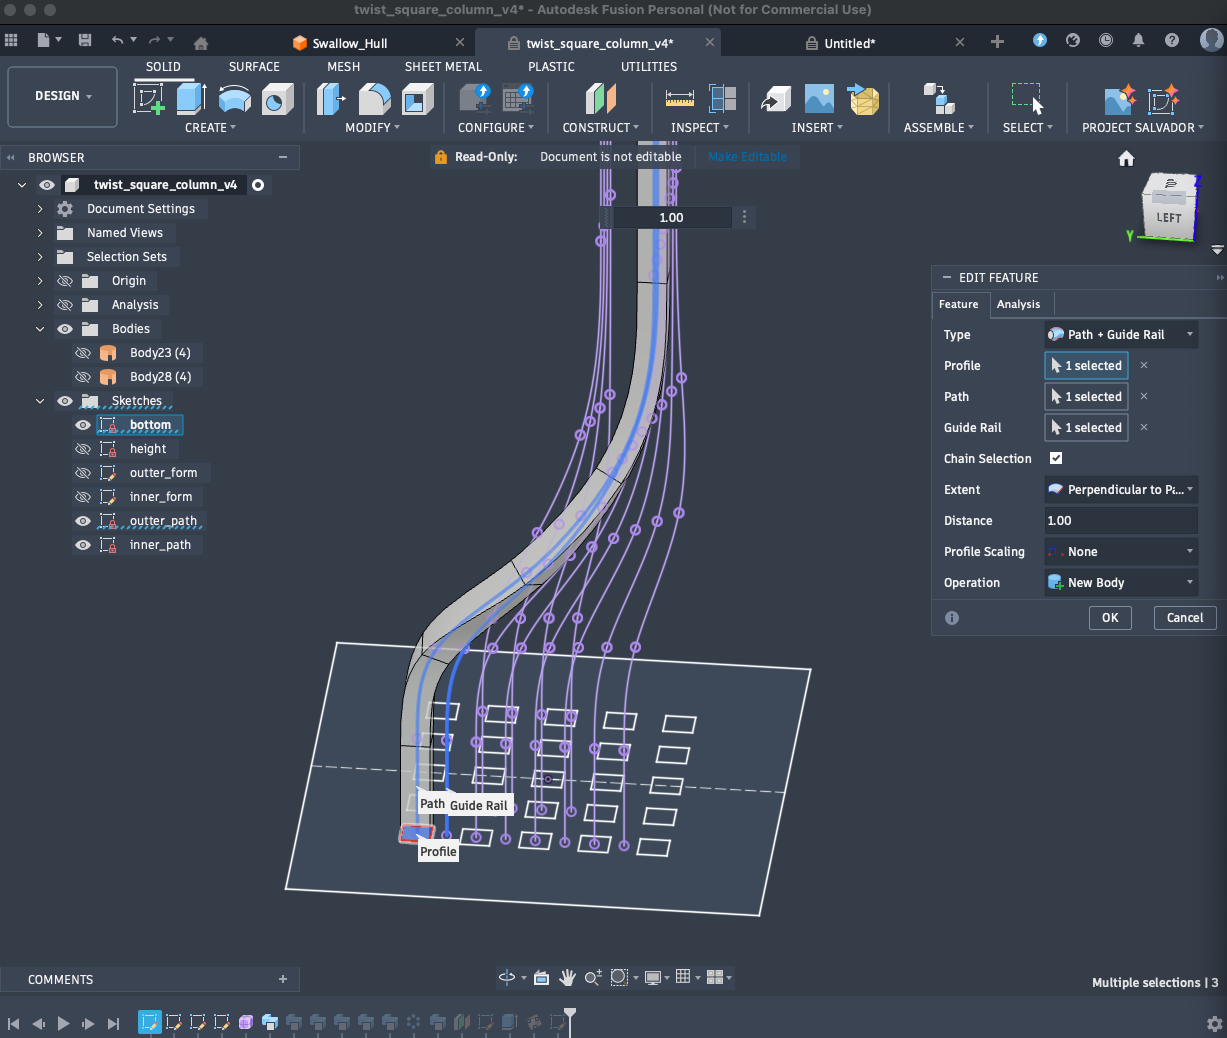Viewport: 1227px width, 1038px height.
Task: Open the Type dropdown Path + Guide Rail
Action: click(x=1120, y=335)
